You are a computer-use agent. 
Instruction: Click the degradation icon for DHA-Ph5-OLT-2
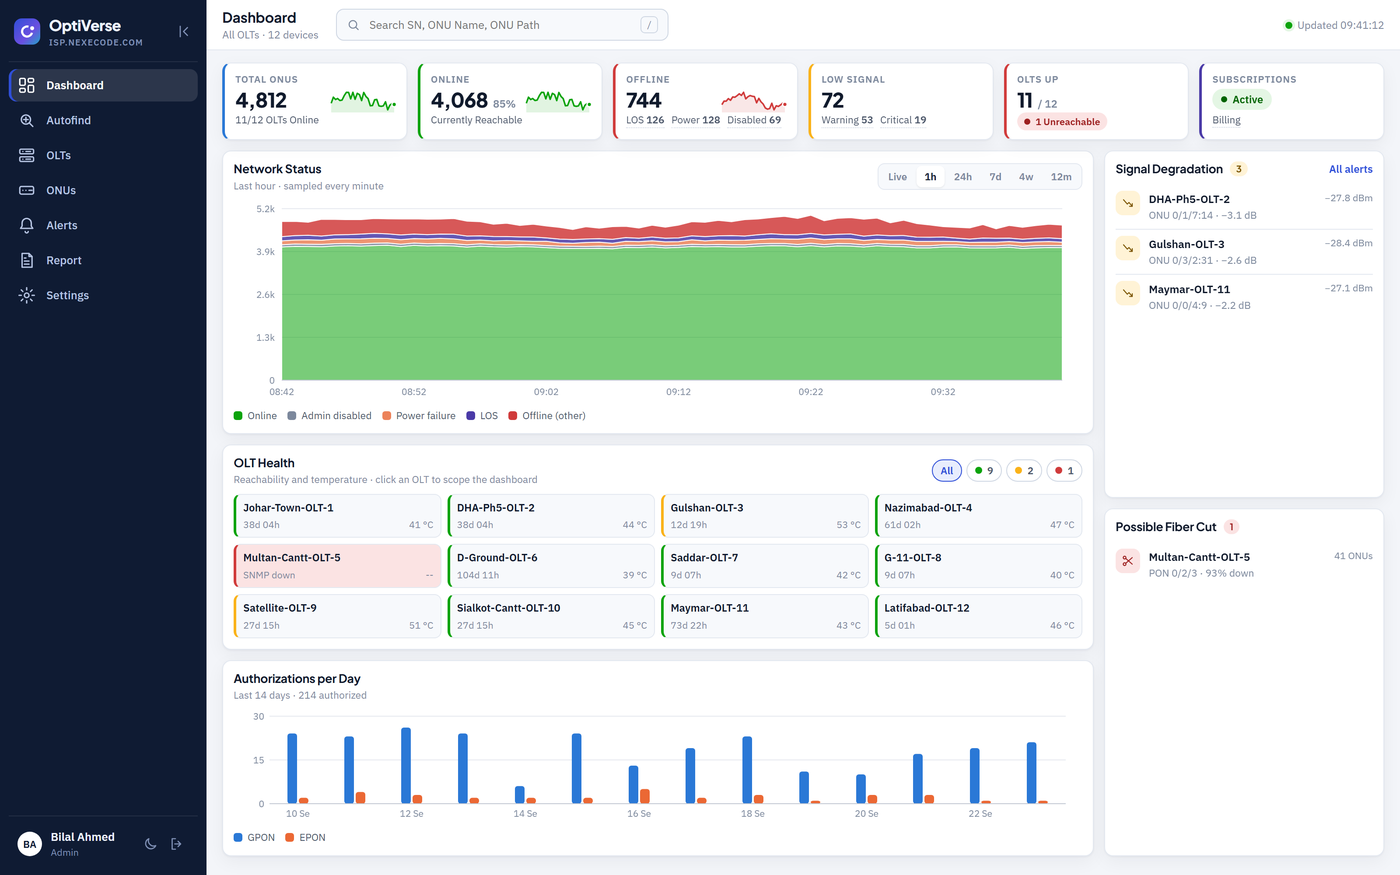(1128, 203)
